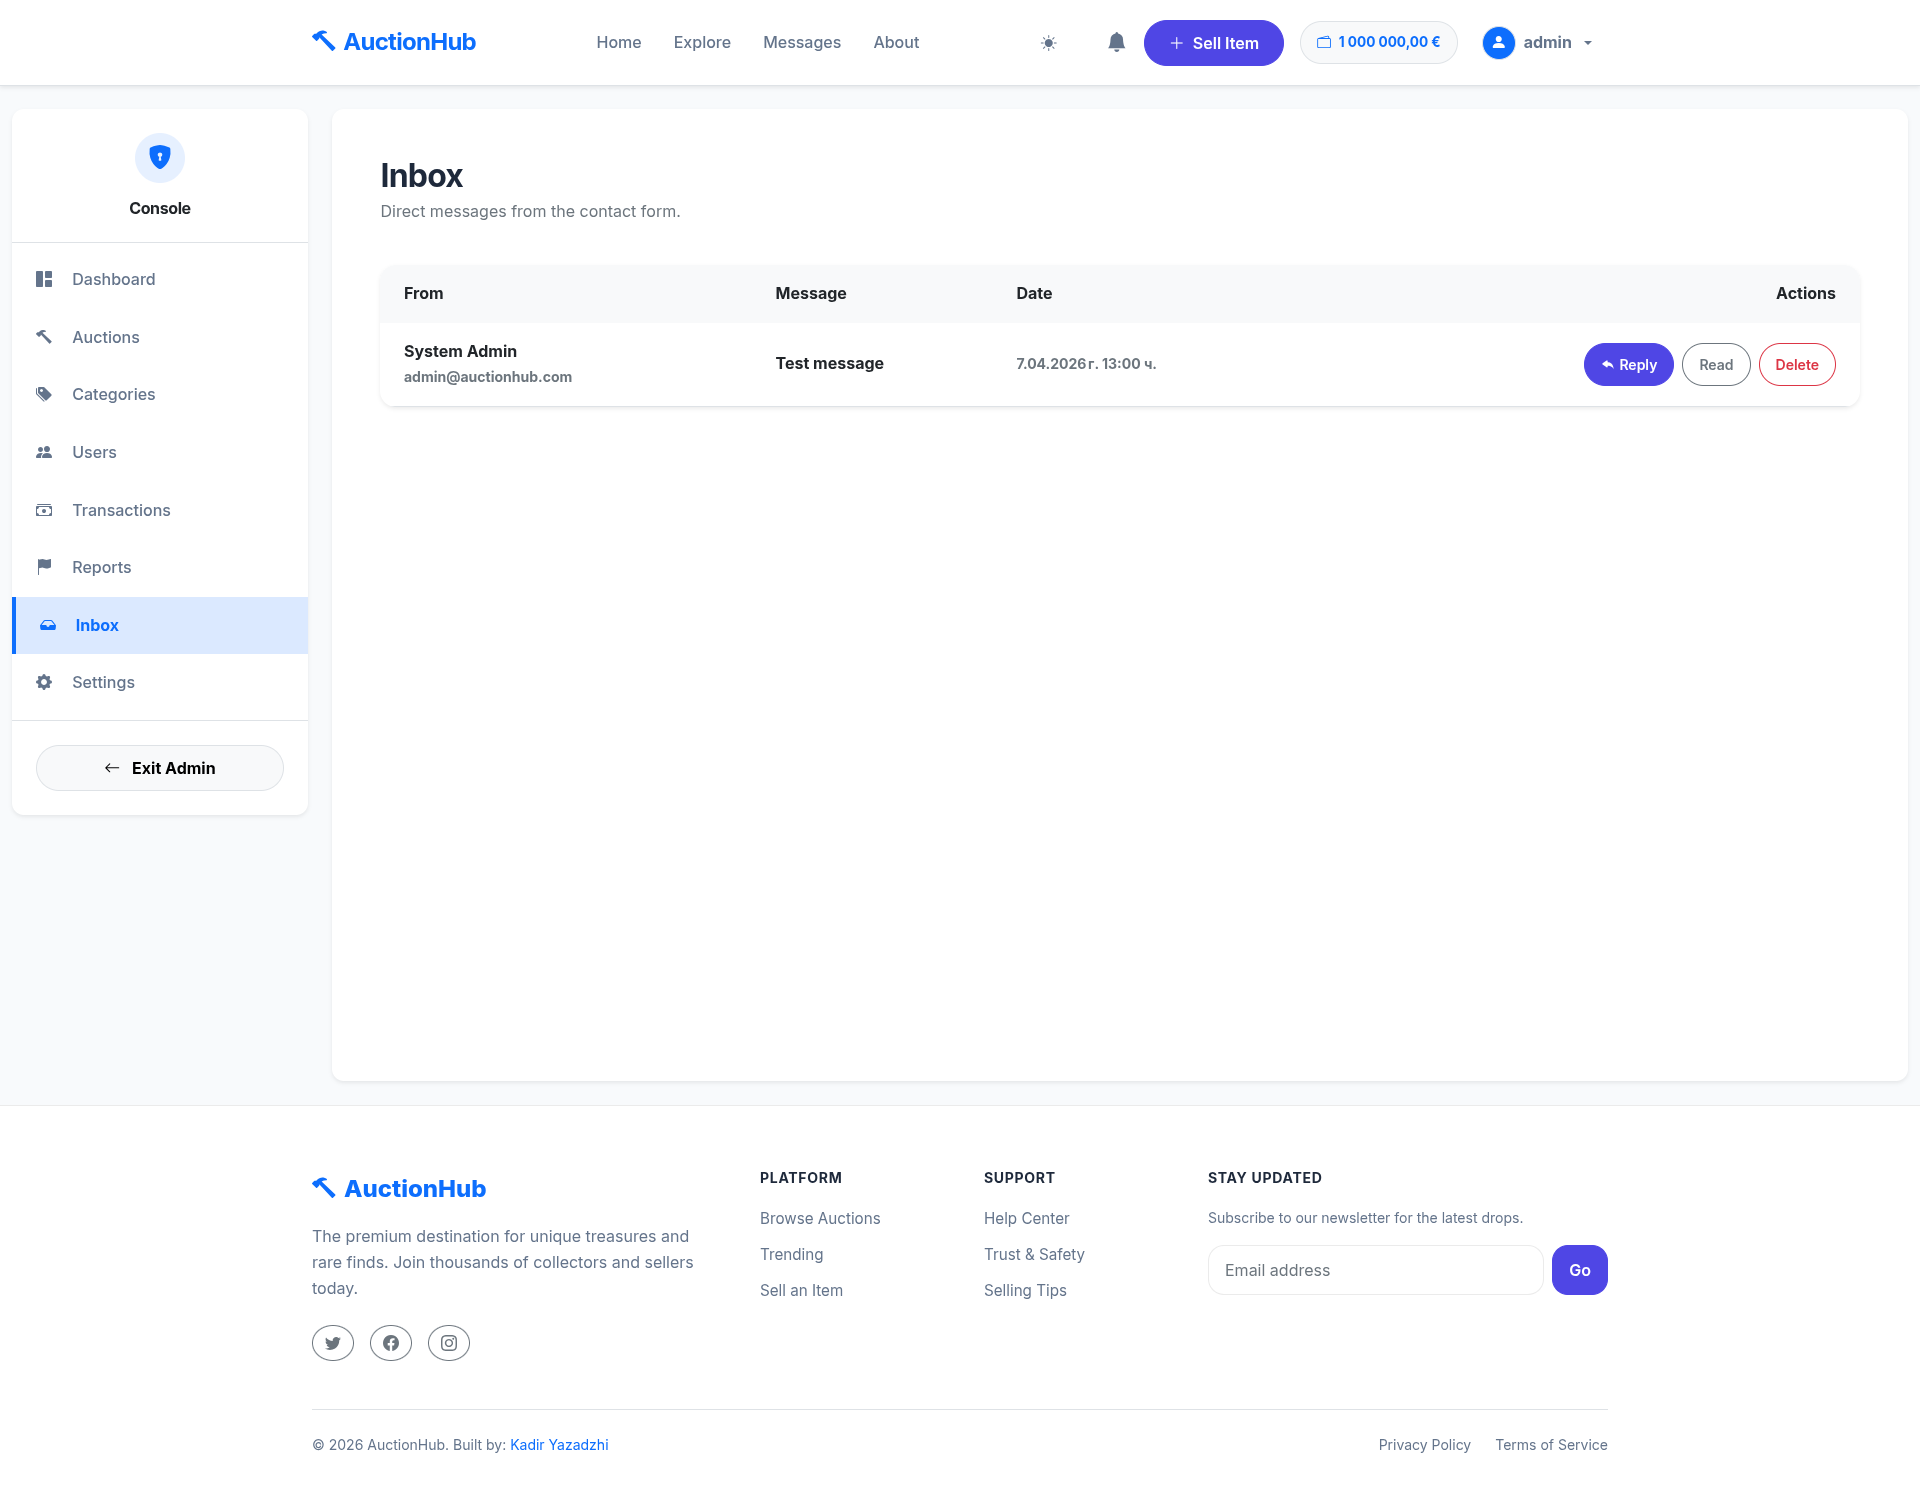Viewport: 1920px width, 1489px height.
Task: Open Explore in the top navigation
Action: (x=702, y=42)
